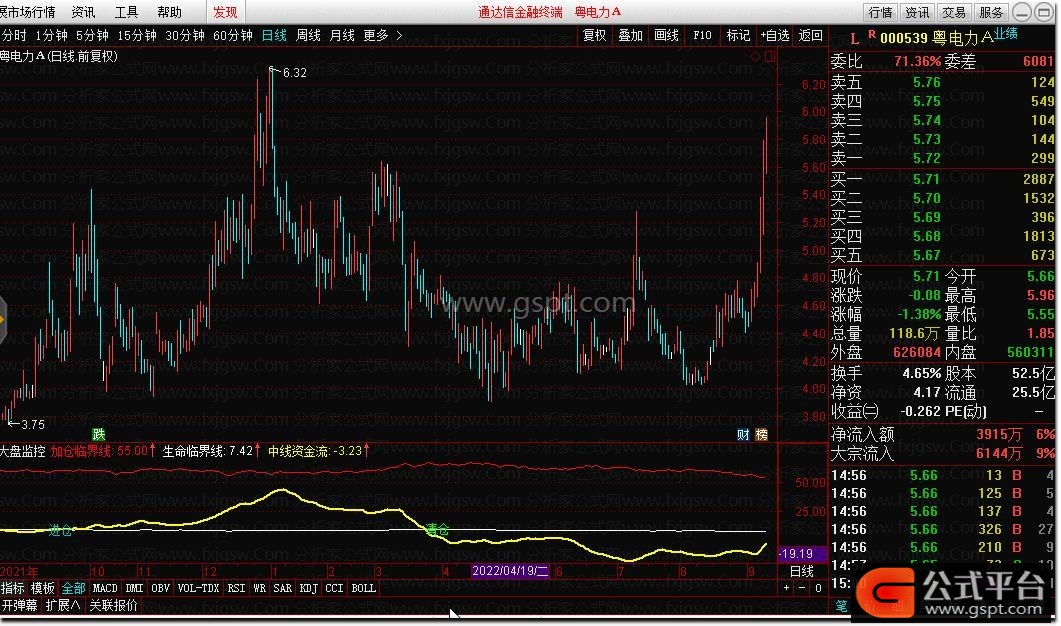Select the 30分钟 period
This screenshot has width=1061, height=626.
click(185, 35)
